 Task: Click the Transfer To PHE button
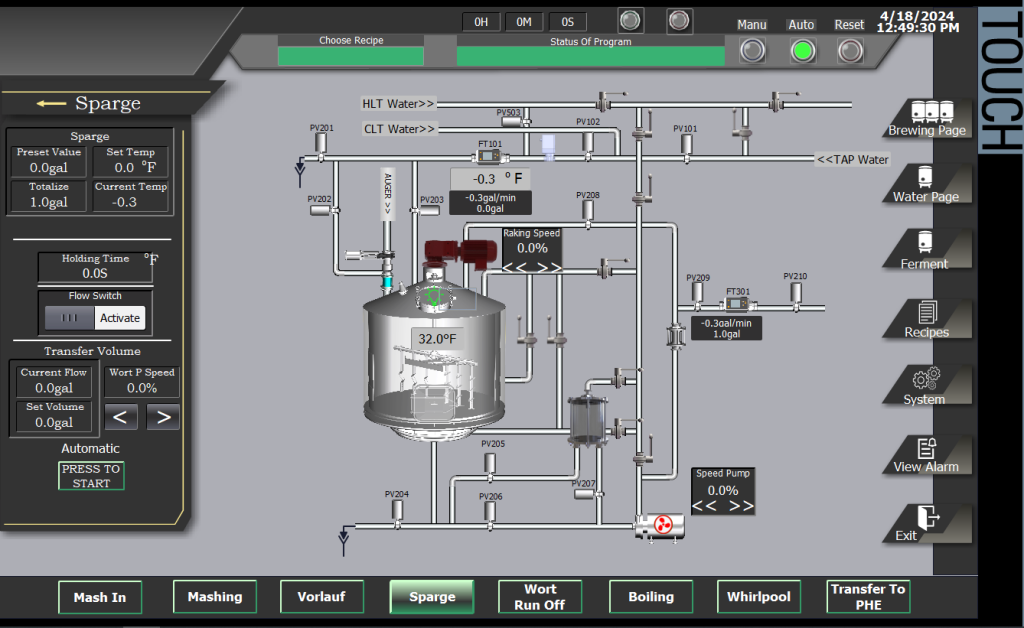[x=868, y=597]
